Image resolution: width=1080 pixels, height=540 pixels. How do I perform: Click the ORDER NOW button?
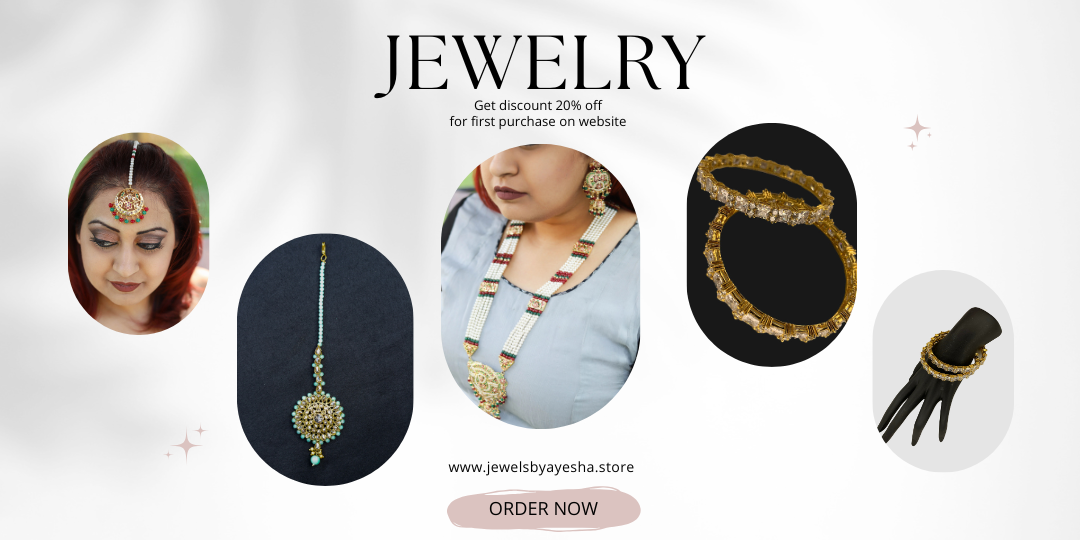click(543, 509)
